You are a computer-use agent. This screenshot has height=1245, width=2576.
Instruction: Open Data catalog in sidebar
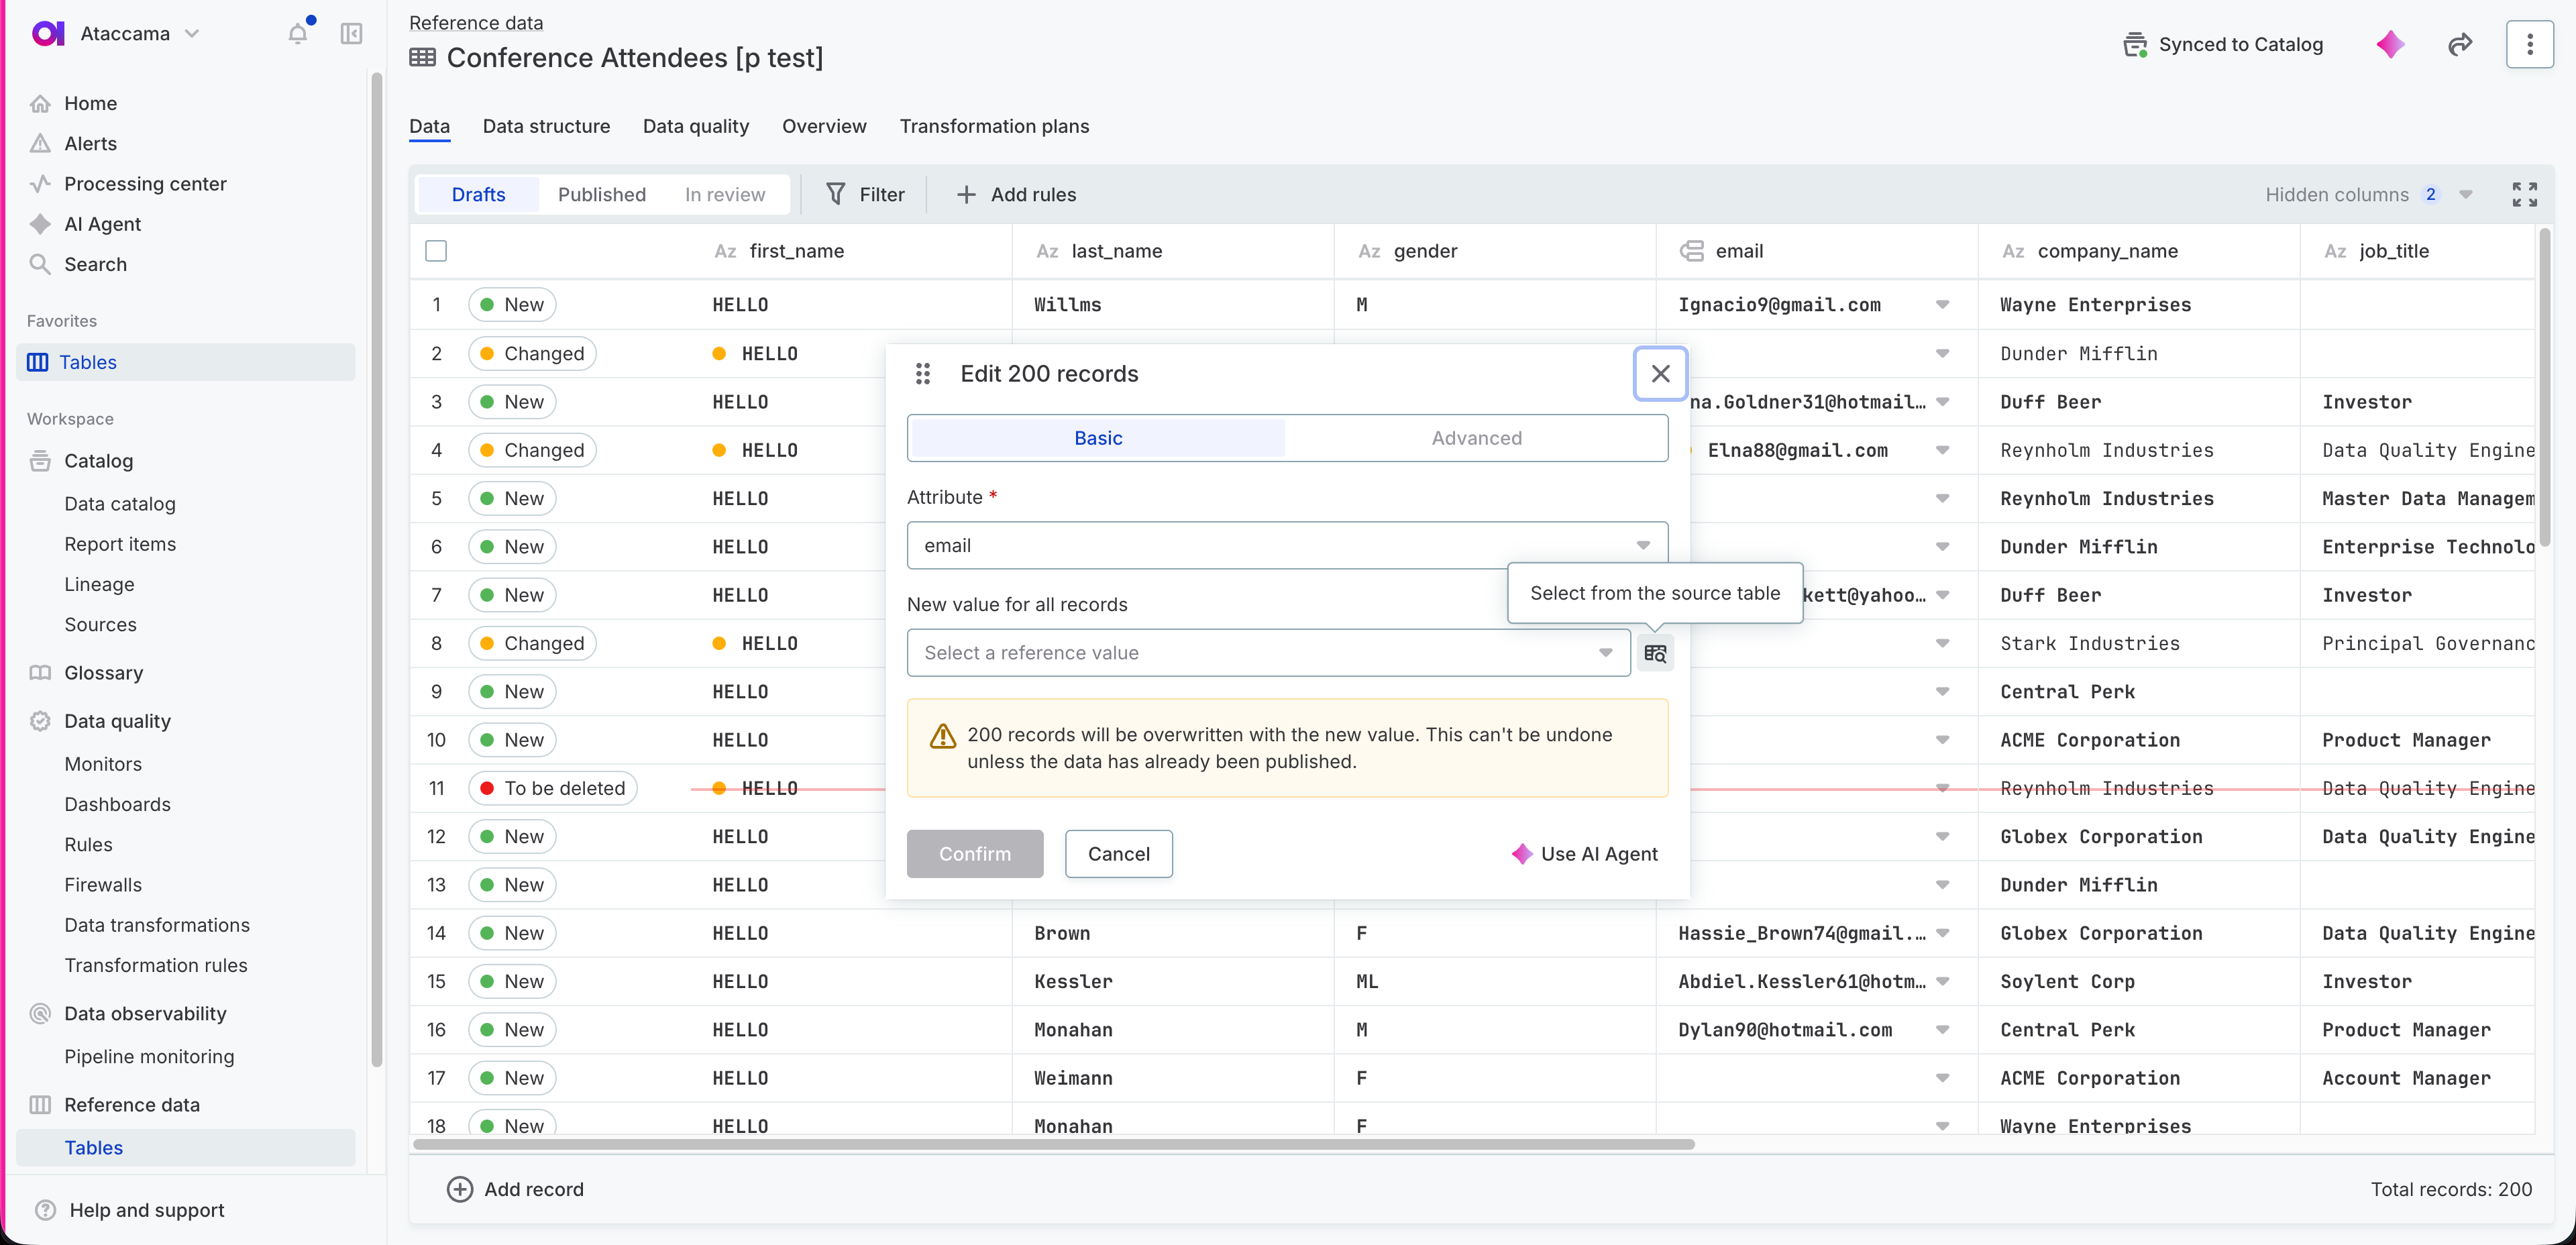point(120,503)
